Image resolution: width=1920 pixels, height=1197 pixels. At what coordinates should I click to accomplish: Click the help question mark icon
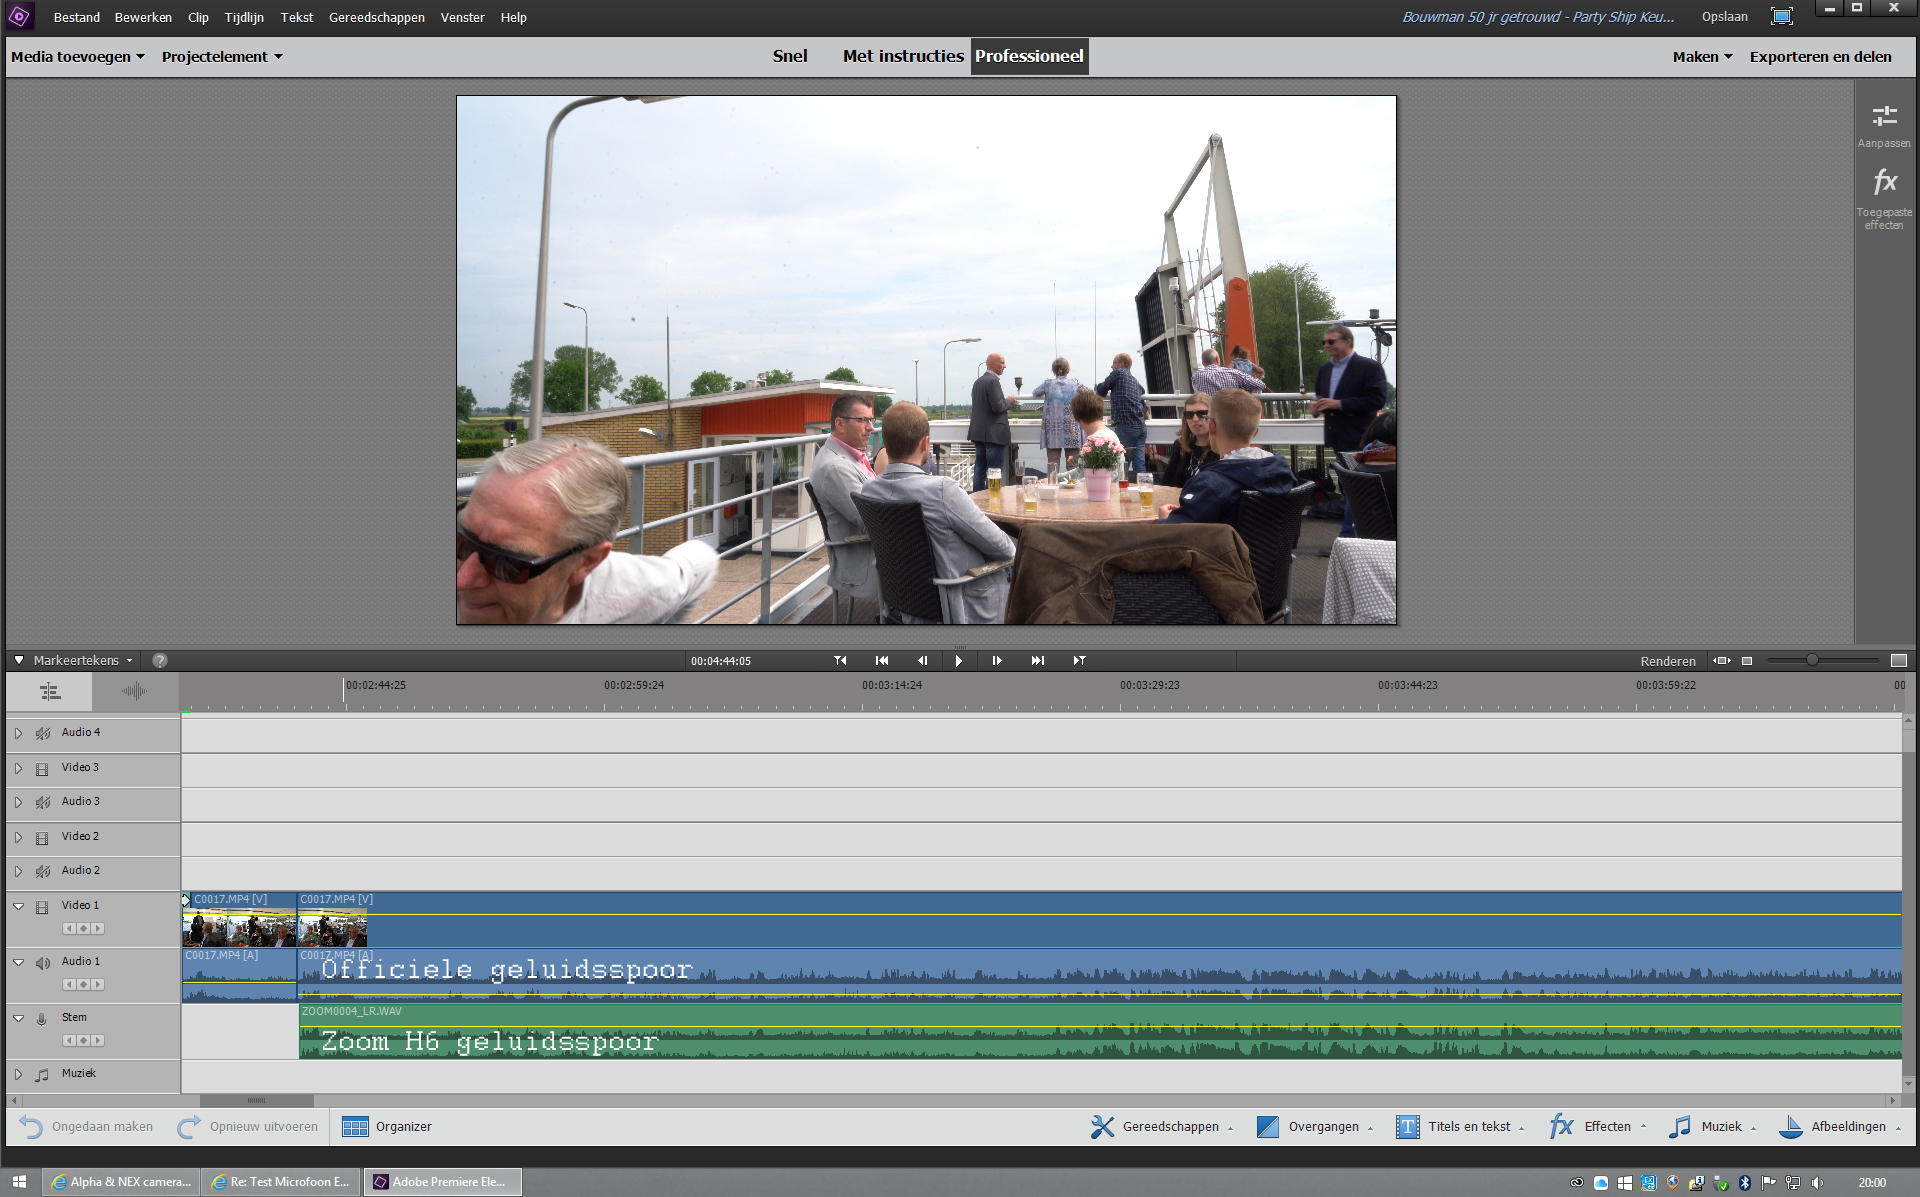tap(160, 661)
